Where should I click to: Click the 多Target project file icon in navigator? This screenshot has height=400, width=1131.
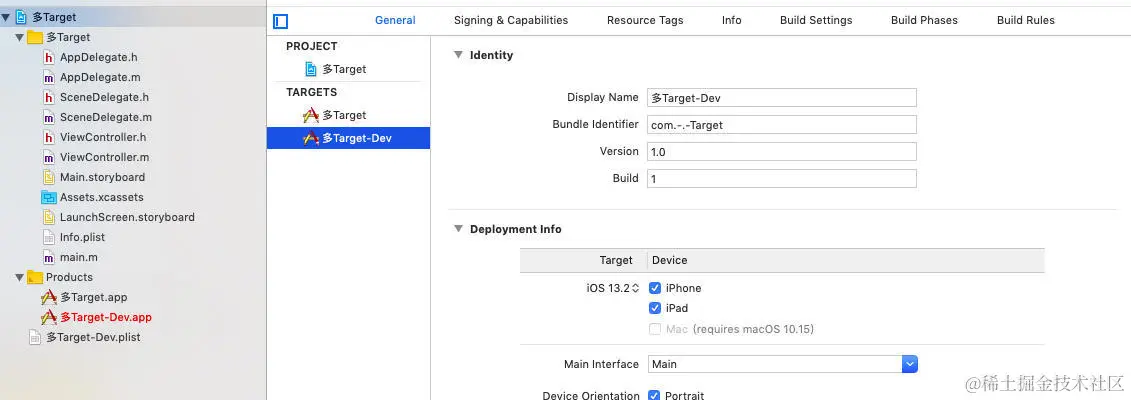coord(21,17)
